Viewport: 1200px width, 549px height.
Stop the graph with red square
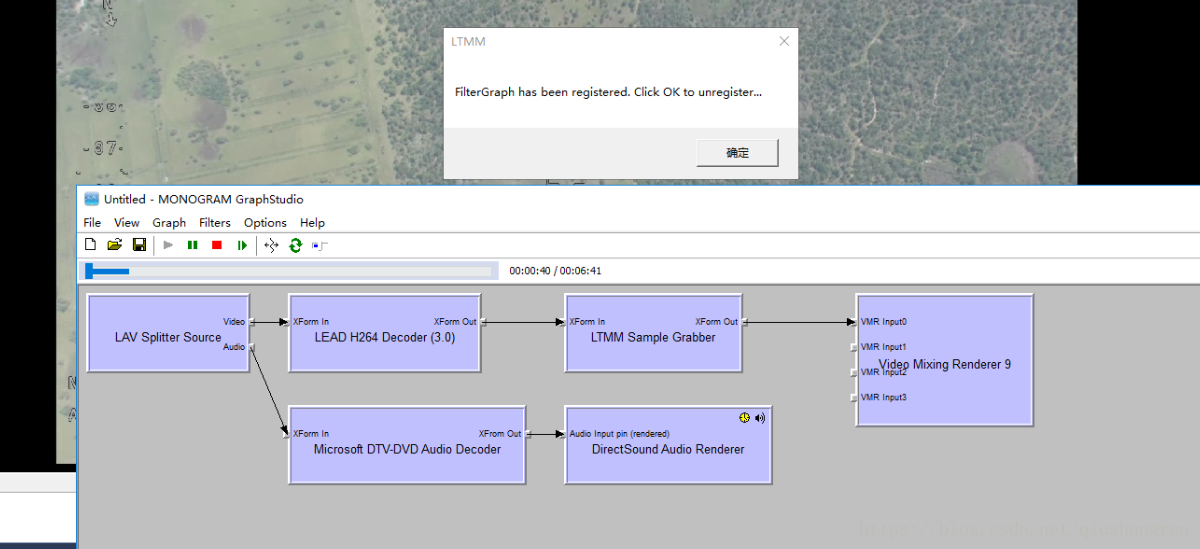216,245
